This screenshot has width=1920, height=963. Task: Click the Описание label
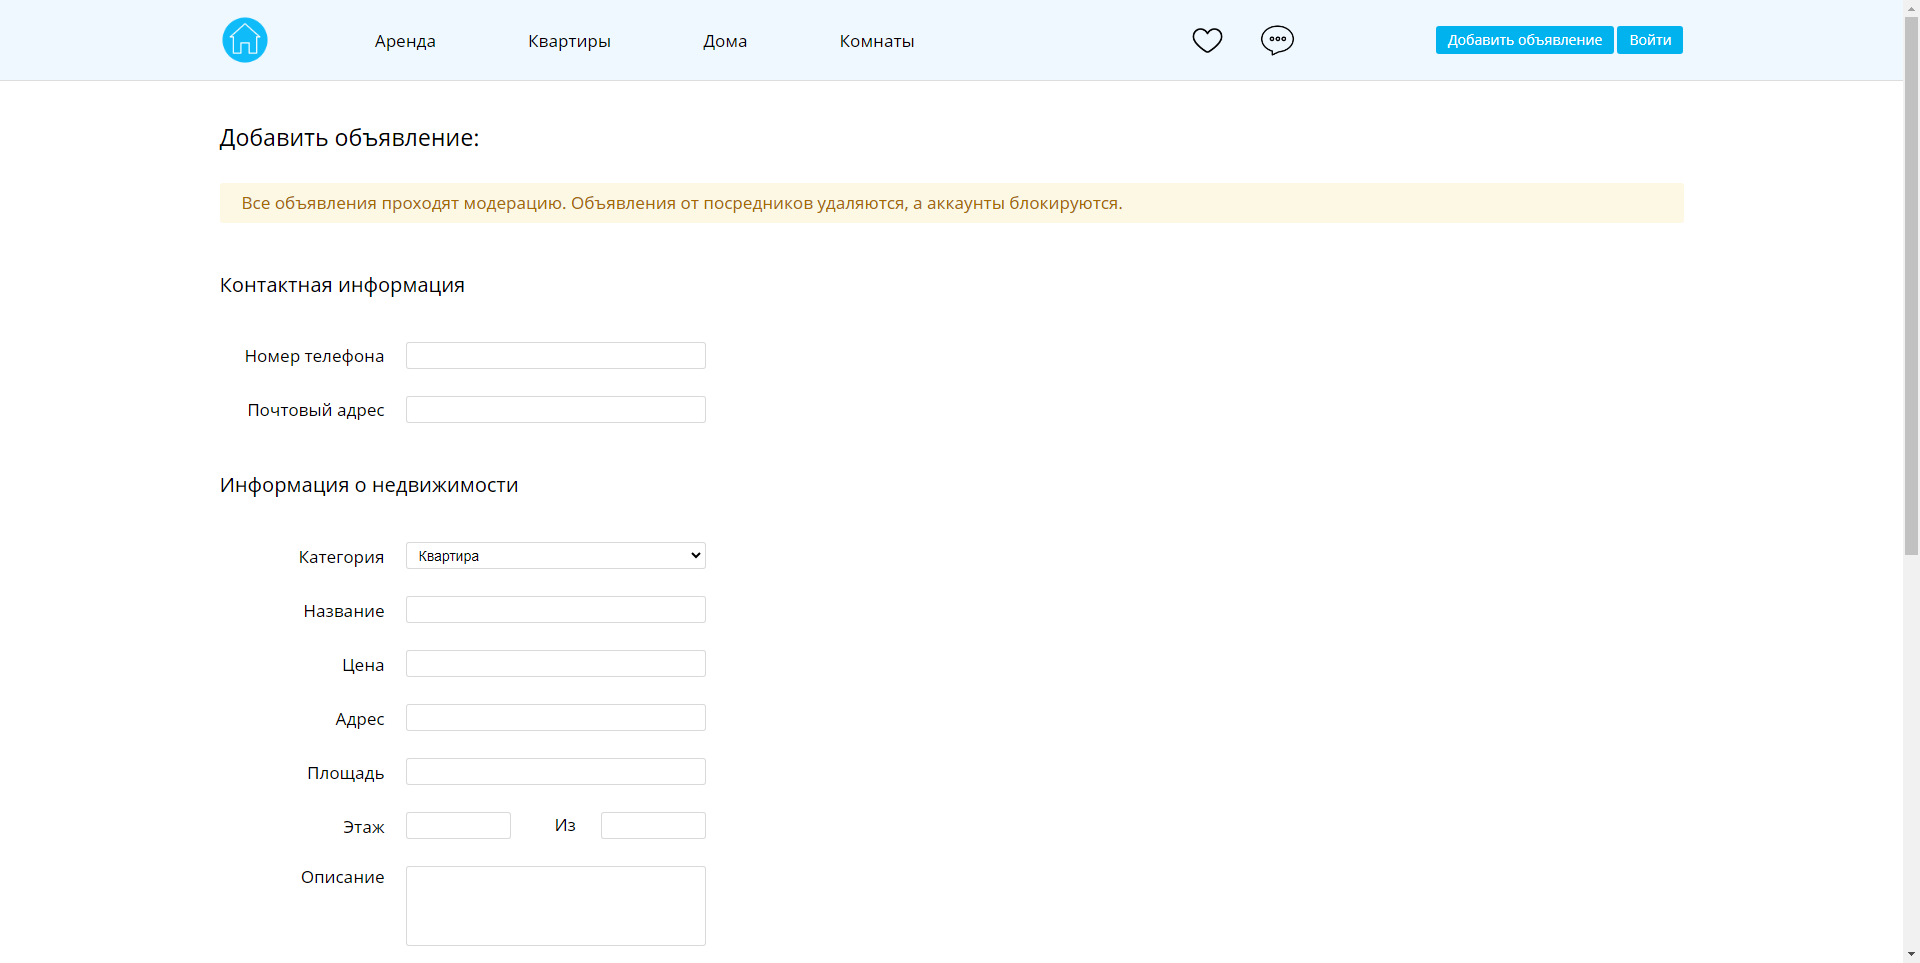coord(342,877)
